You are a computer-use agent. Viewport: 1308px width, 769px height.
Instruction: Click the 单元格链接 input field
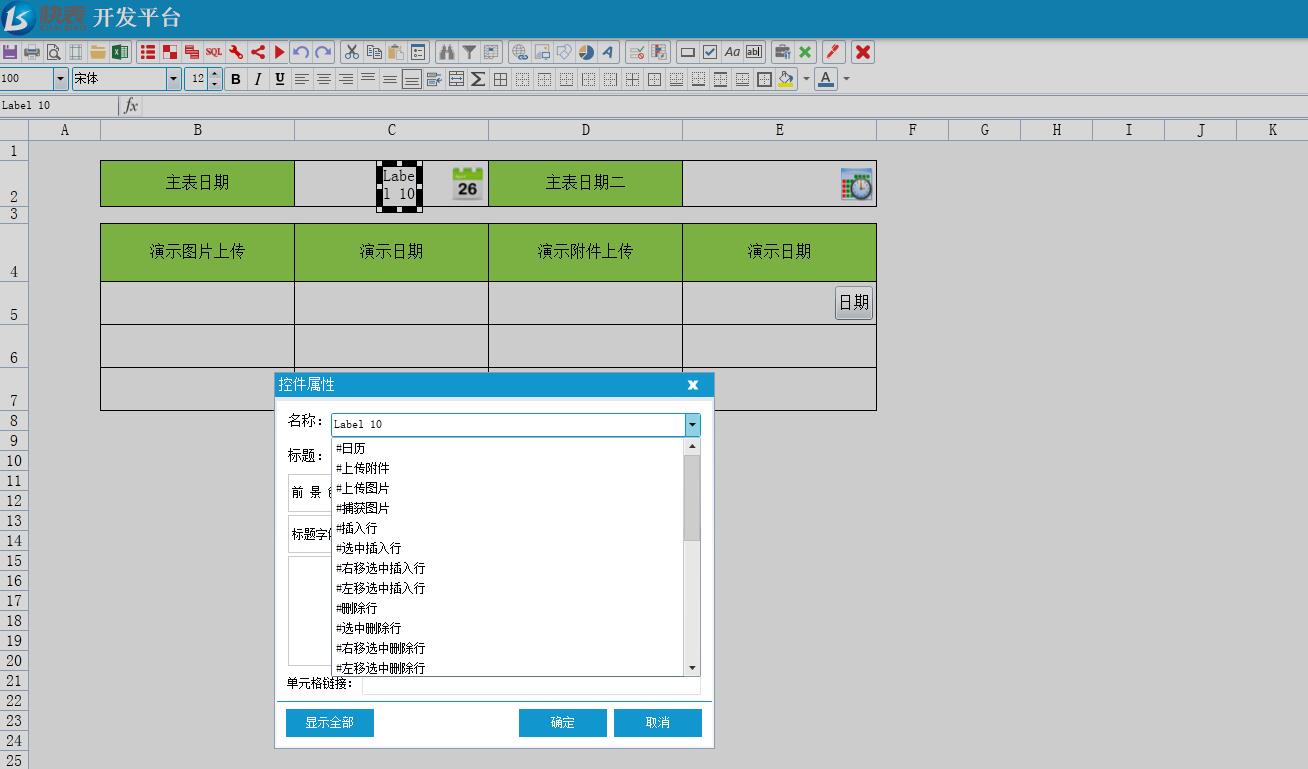point(531,684)
